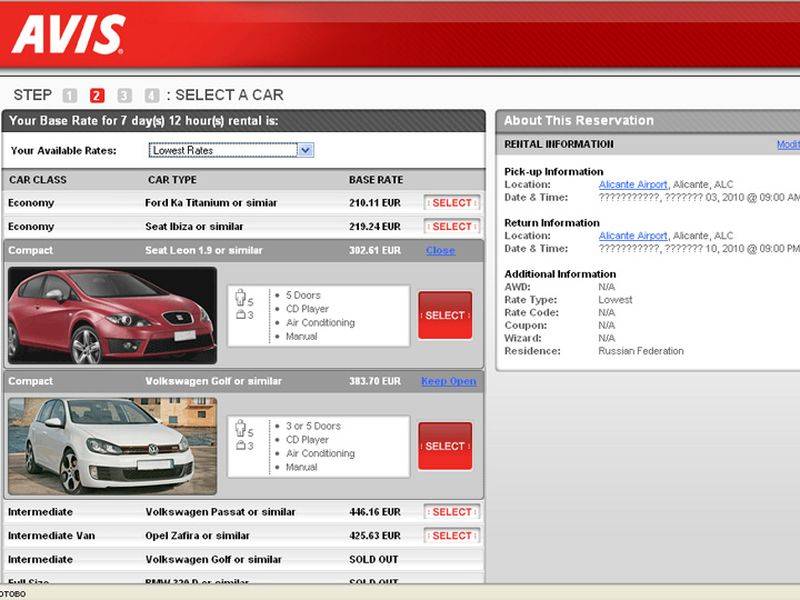
Task: Click the 446.16 EUR base rate
Action: pyautogui.click(x=375, y=512)
